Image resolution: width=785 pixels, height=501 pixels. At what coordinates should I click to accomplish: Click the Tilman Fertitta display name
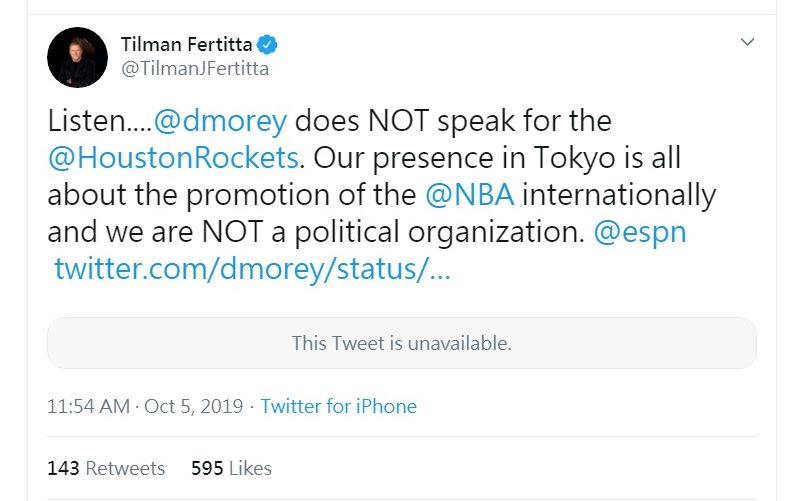[186, 44]
